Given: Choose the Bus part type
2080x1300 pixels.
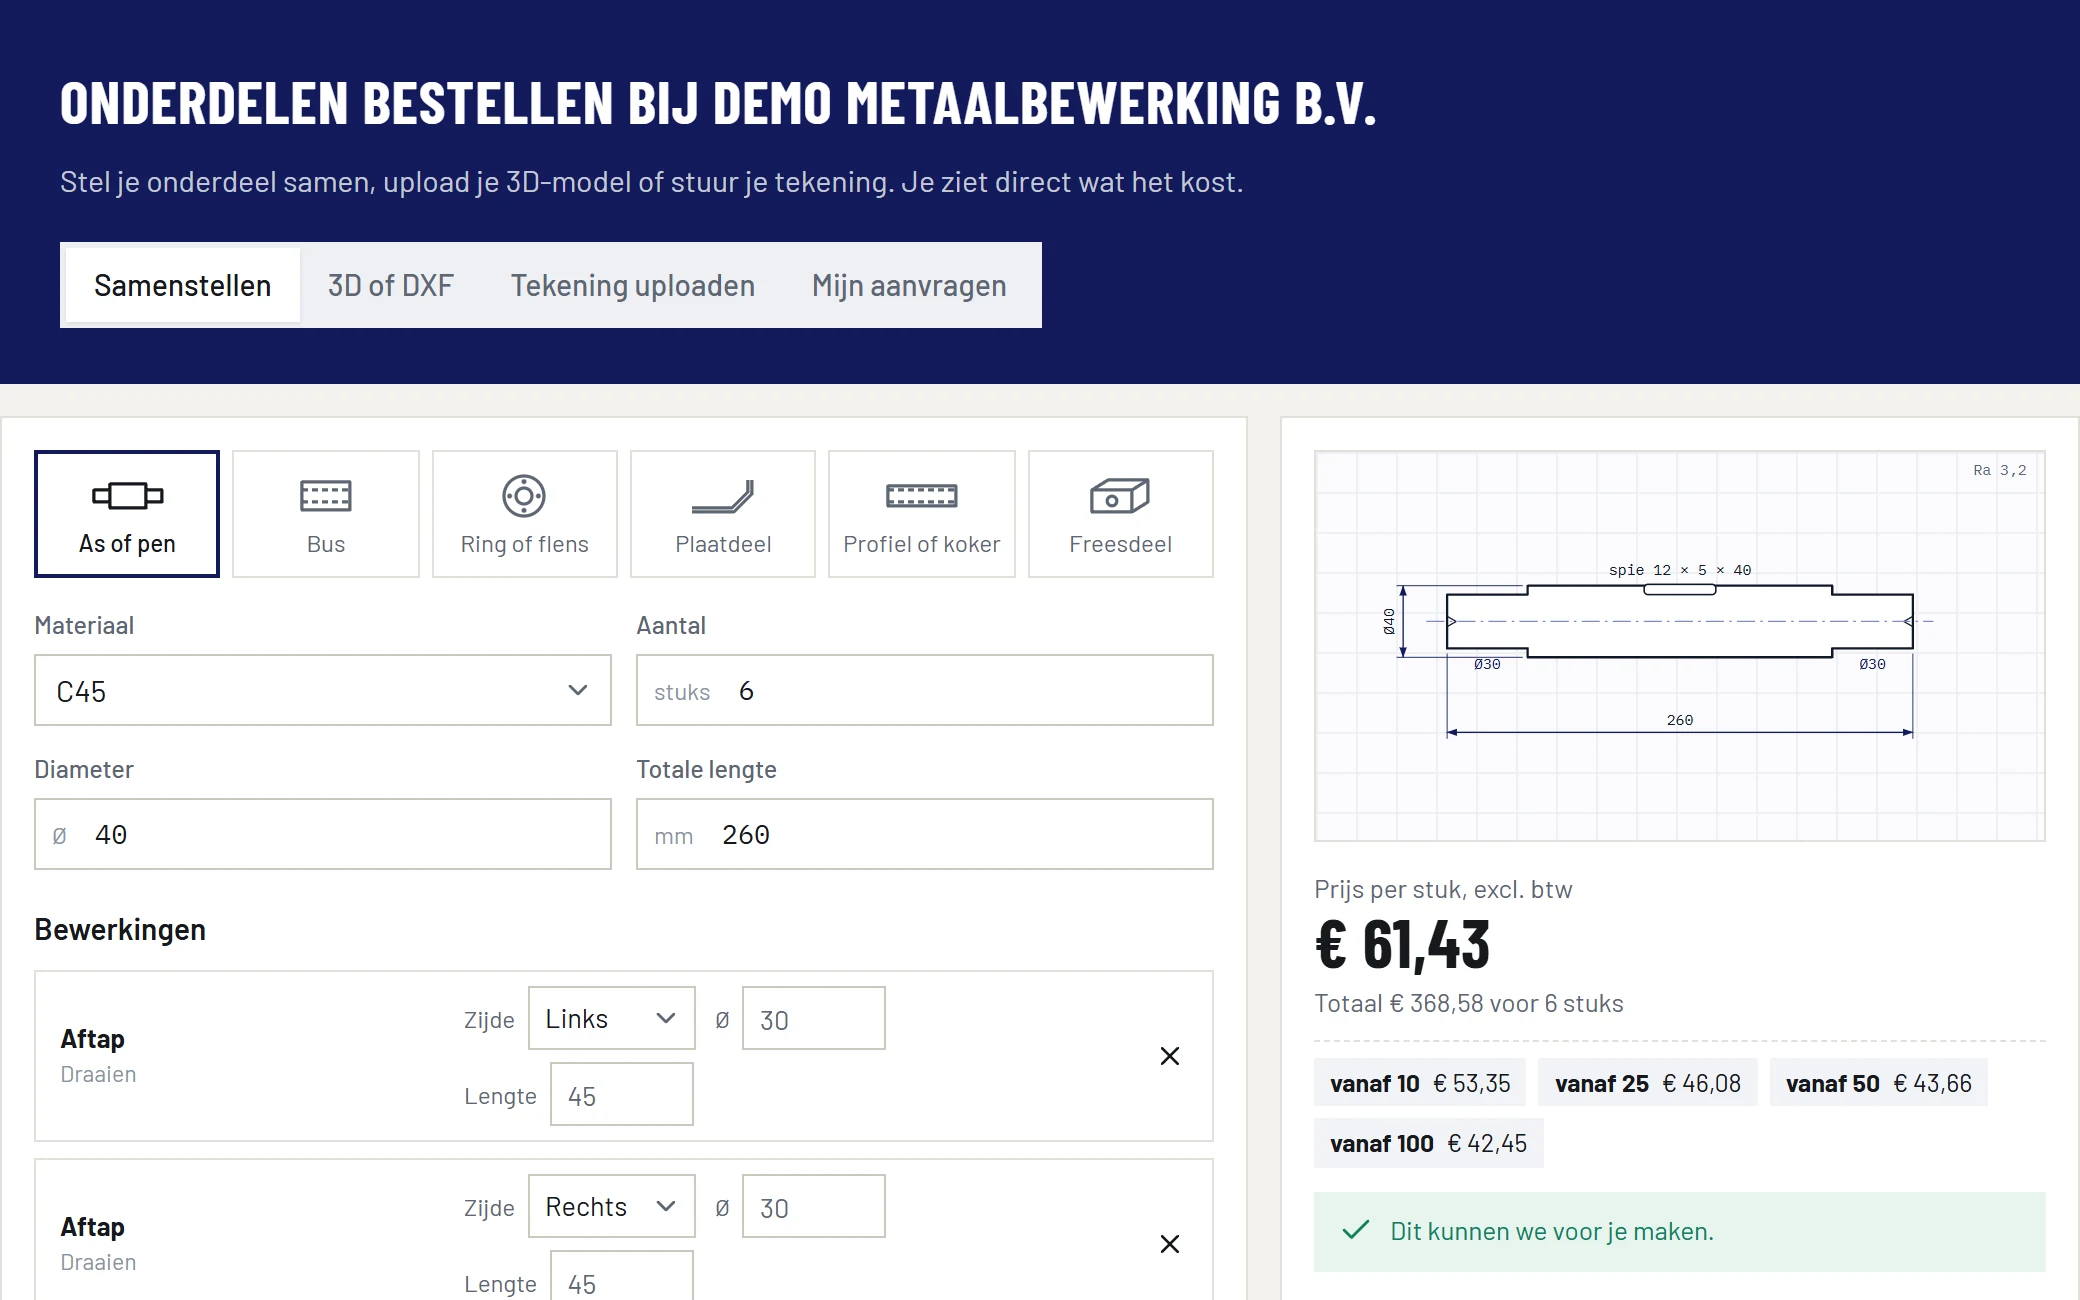Looking at the screenshot, I should [x=326, y=514].
